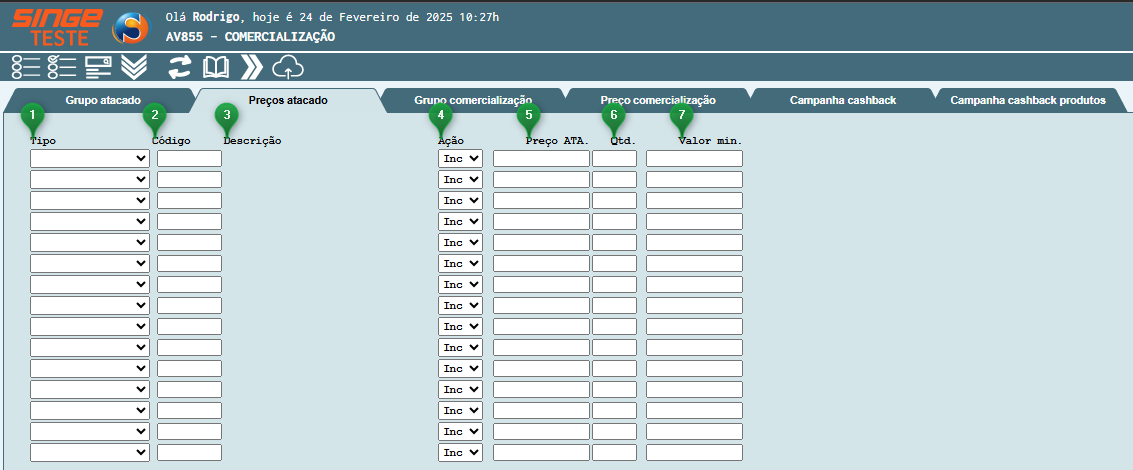The height and width of the screenshot is (470, 1133).
Task: Open the first row Ação dropdown
Action: (460, 158)
